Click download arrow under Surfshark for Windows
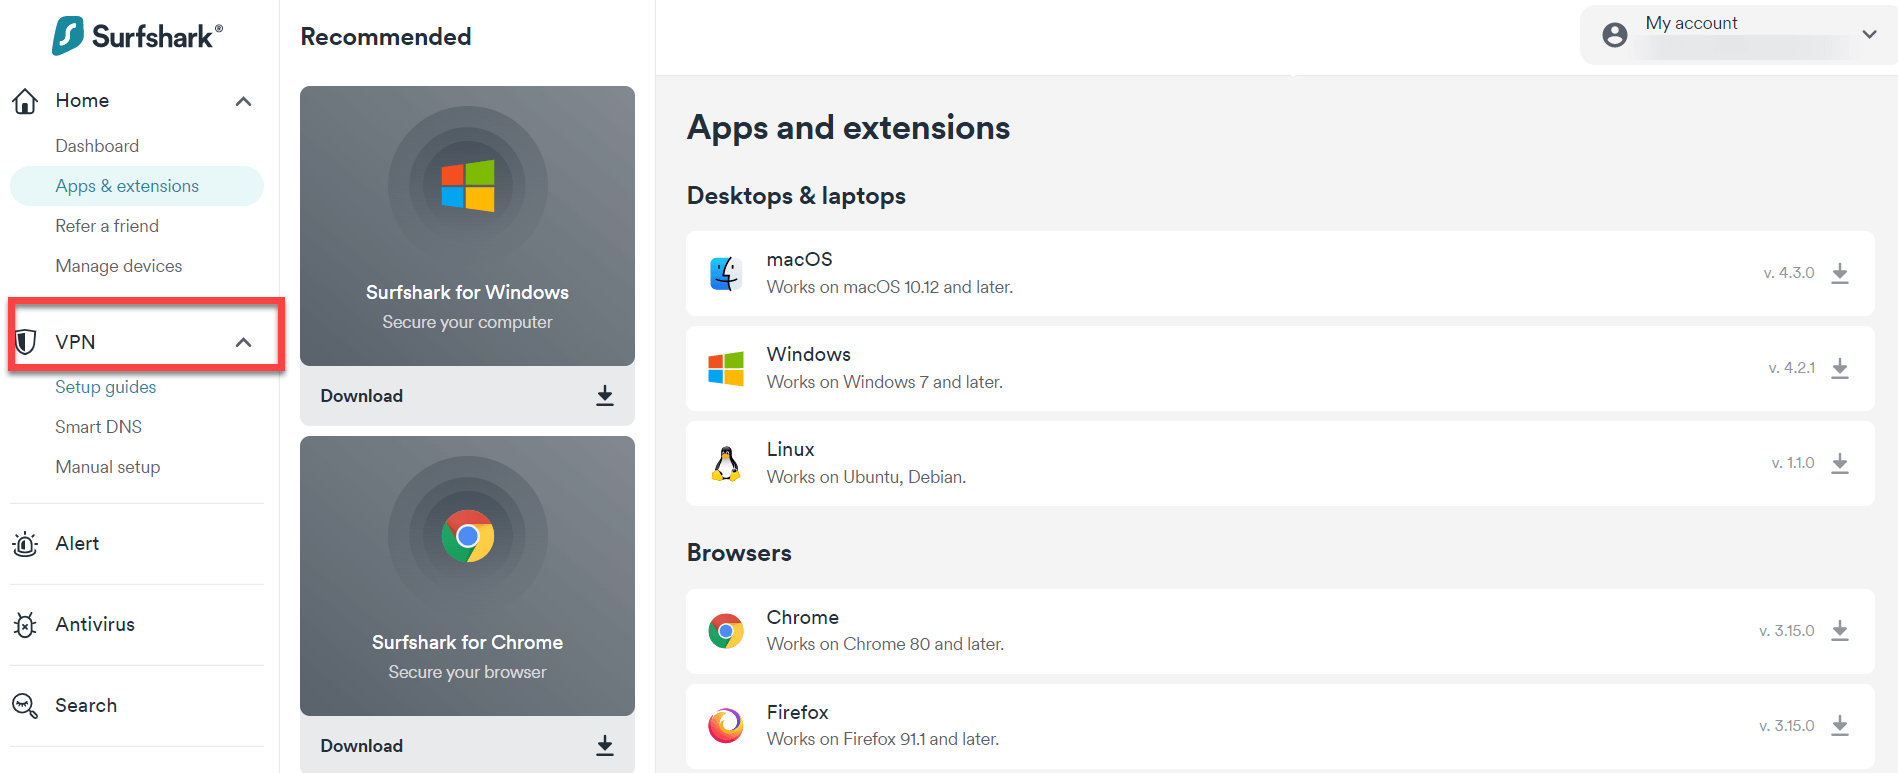1898x773 pixels. point(605,396)
